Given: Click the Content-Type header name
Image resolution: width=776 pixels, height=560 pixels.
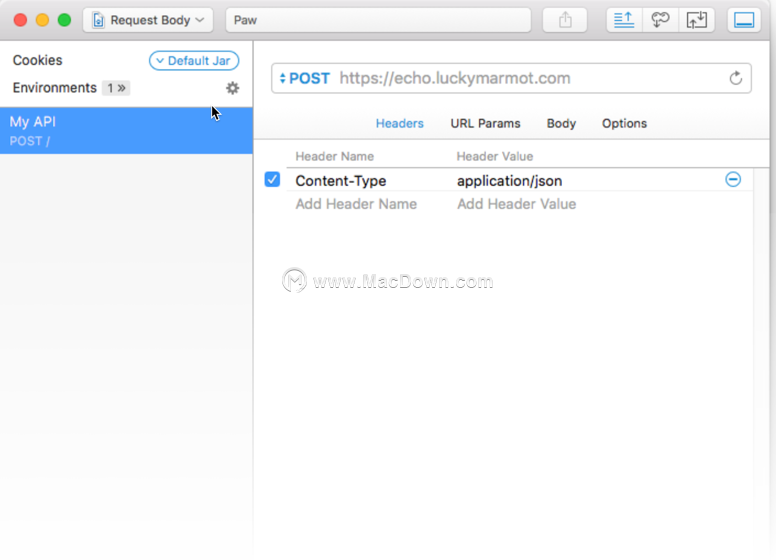Looking at the screenshot, I should point(340,181).
